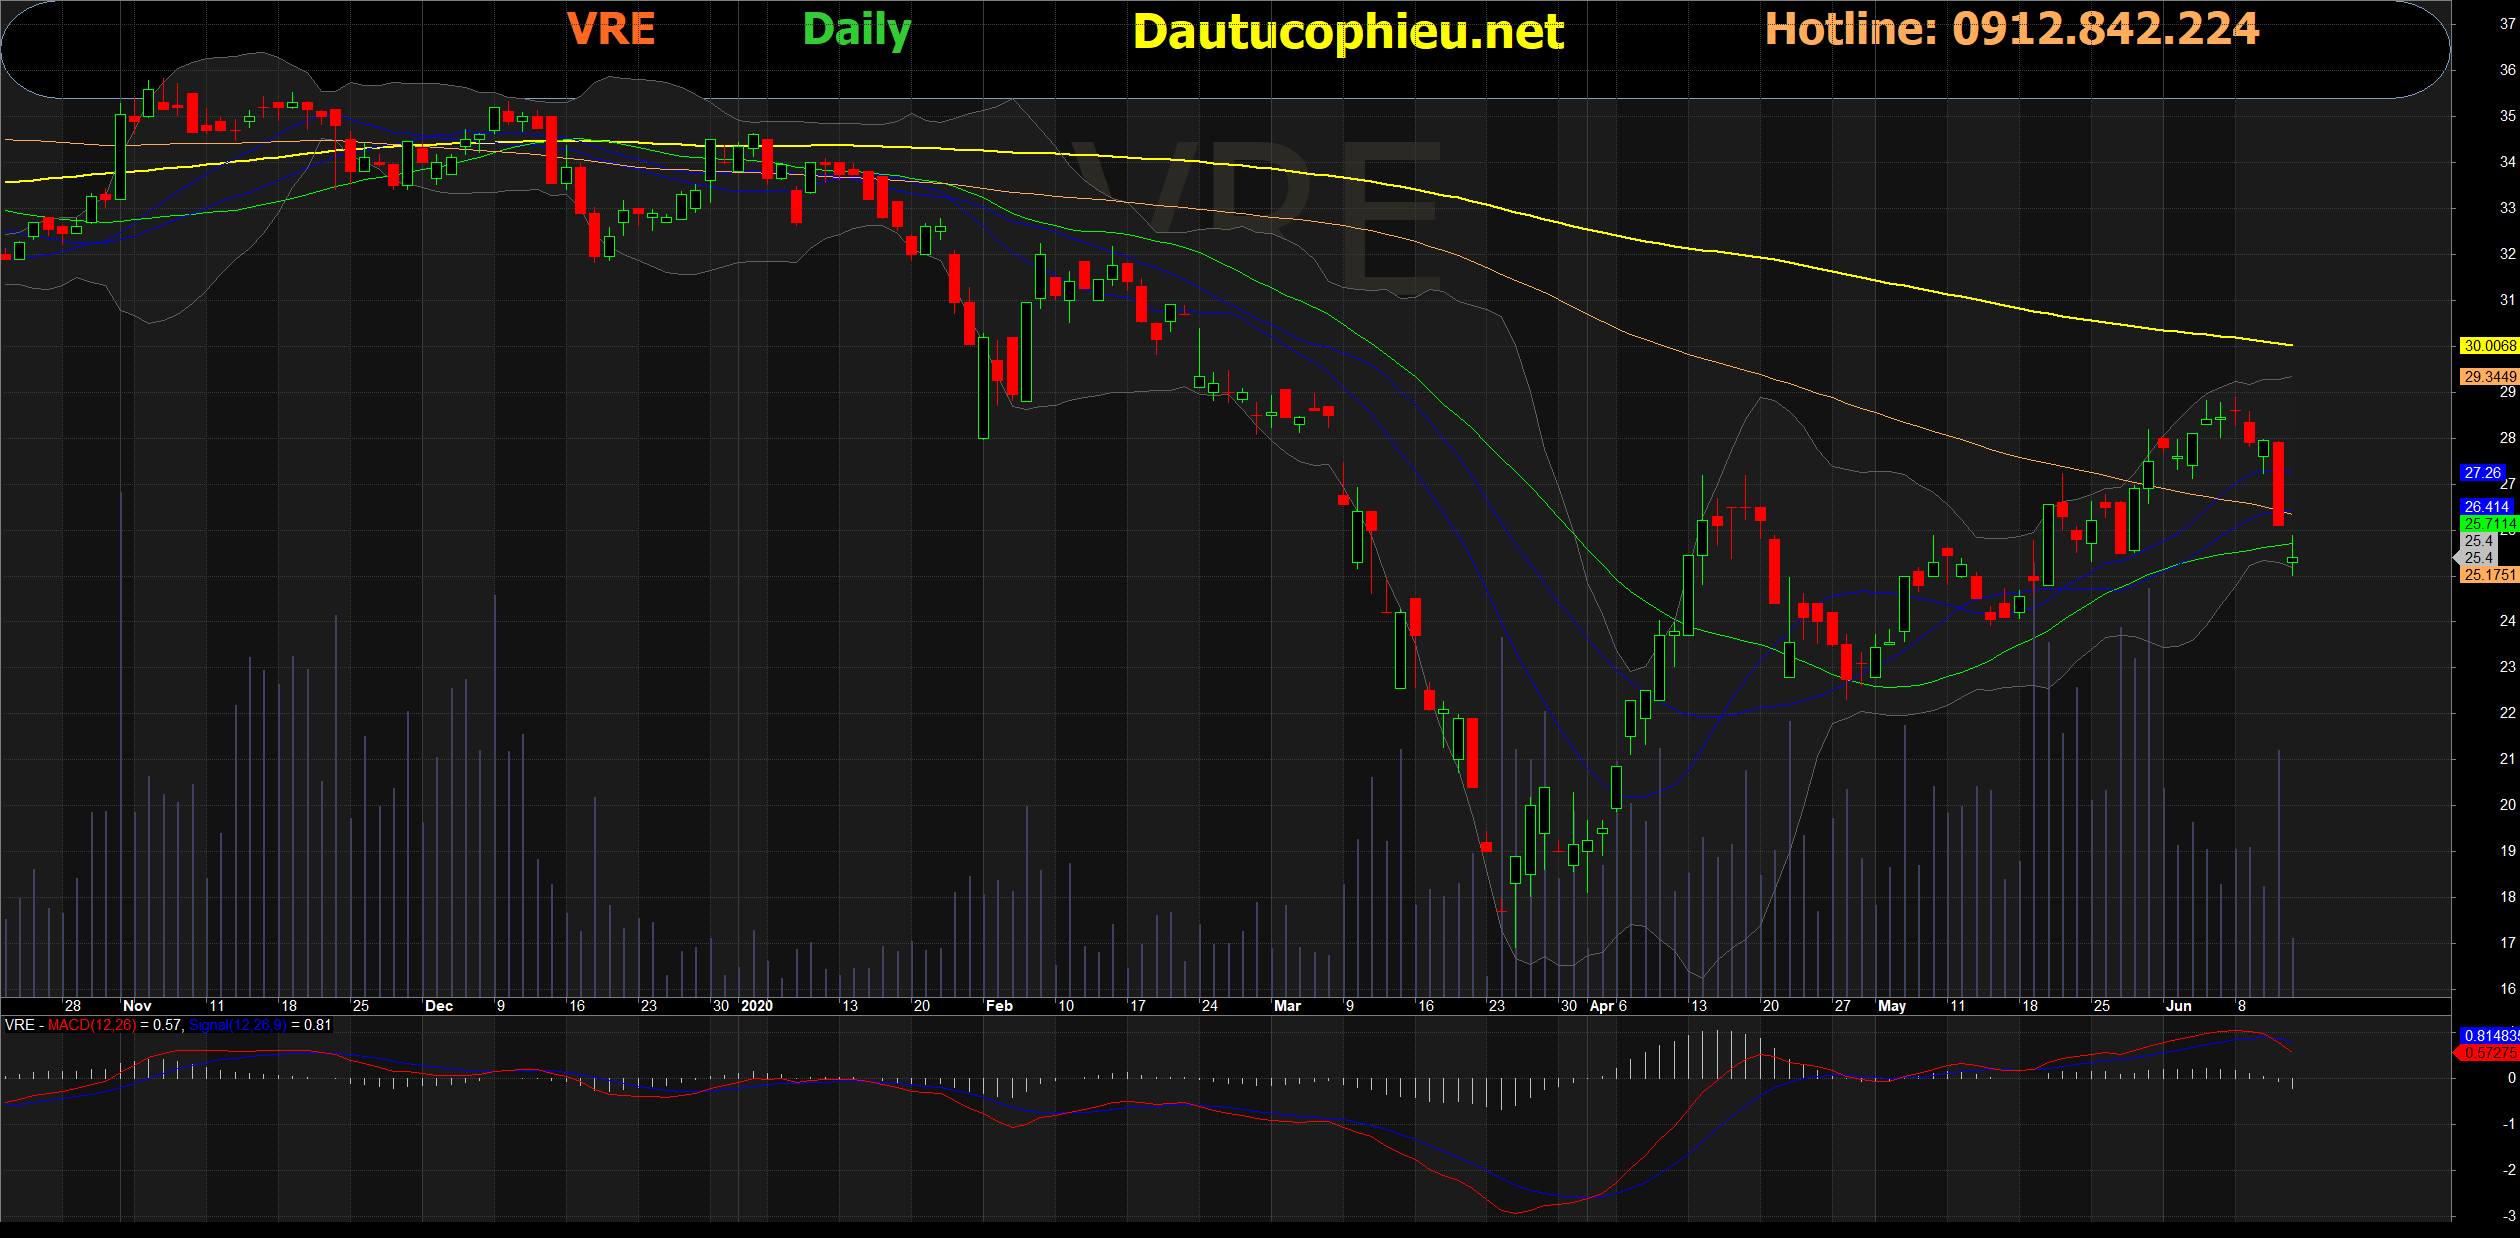Open the Dautucophieu.net link

point(1347,32)
